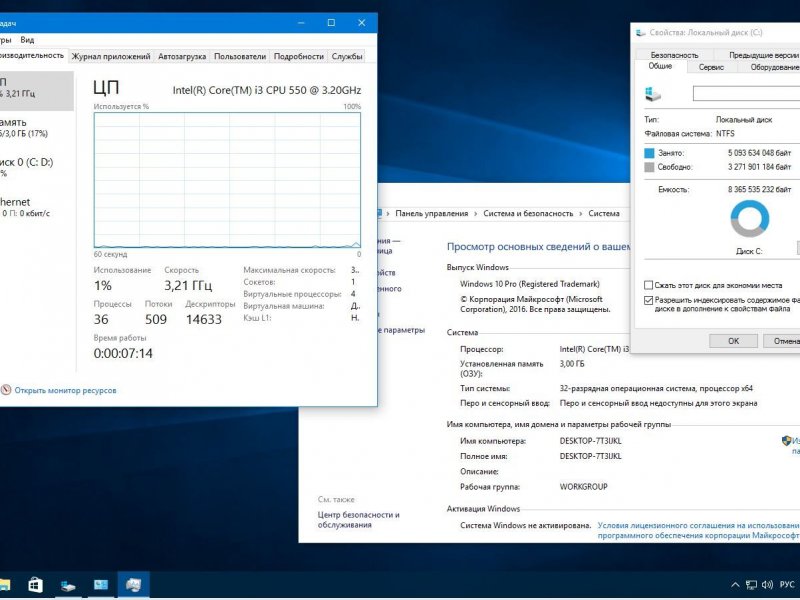This screenshot has height=600, width=800.
Task: Show hidden tray icons with chevron
Action: click(x=735, y=585)
